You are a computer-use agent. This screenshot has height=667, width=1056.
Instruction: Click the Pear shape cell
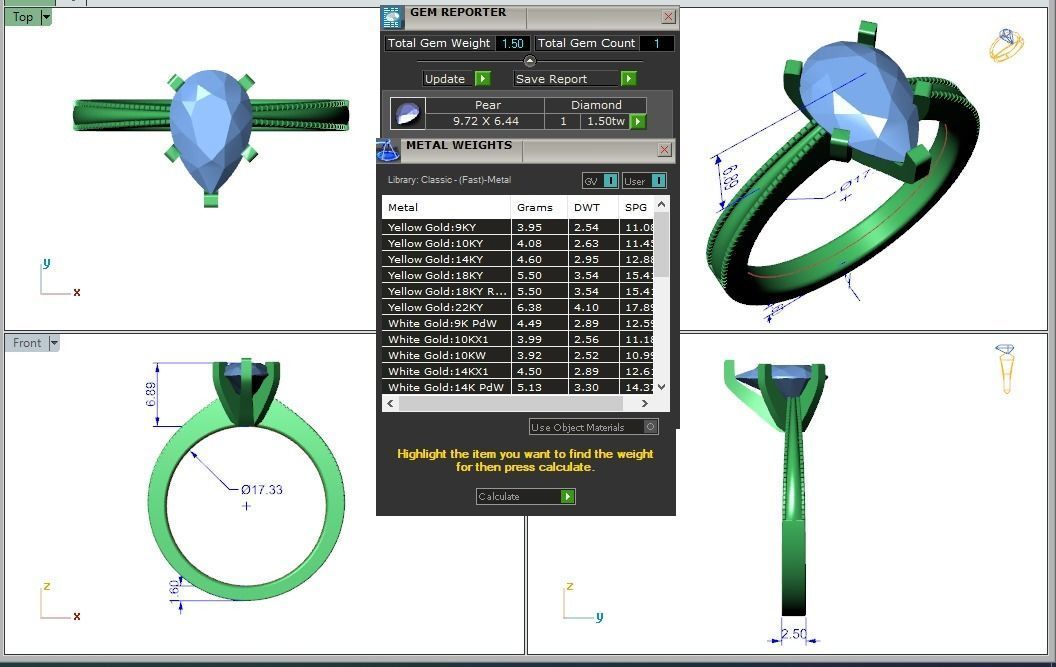coord(485,105)
